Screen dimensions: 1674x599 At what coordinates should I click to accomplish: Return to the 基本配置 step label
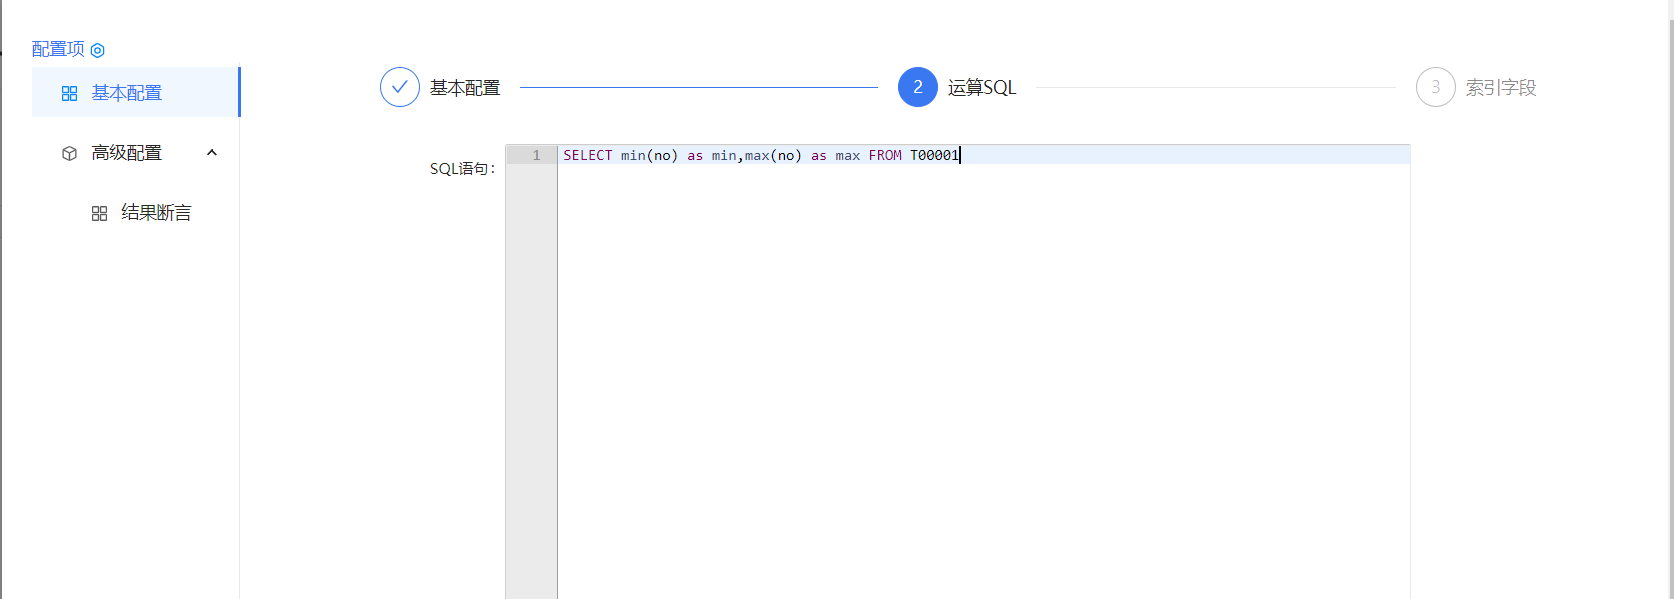pos(465,88)
